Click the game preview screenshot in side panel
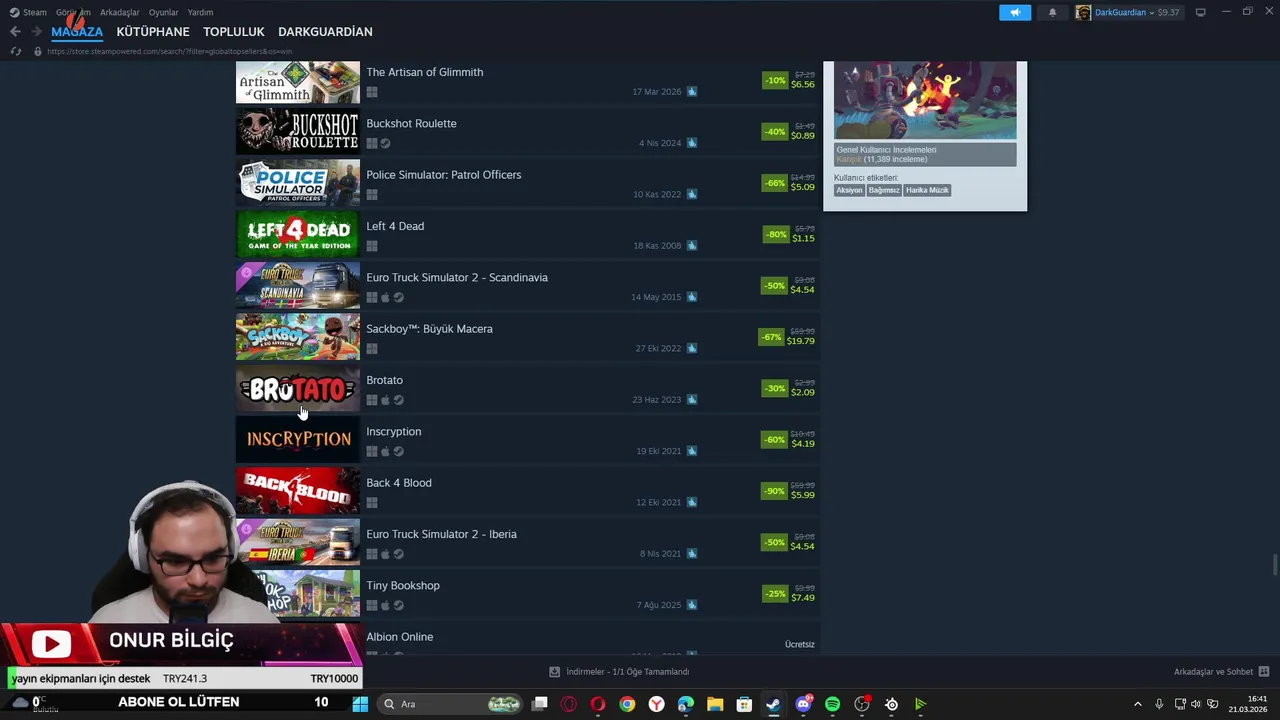Image resolution: width=1280 pixels, height=720 pixels. click(925, 100)
